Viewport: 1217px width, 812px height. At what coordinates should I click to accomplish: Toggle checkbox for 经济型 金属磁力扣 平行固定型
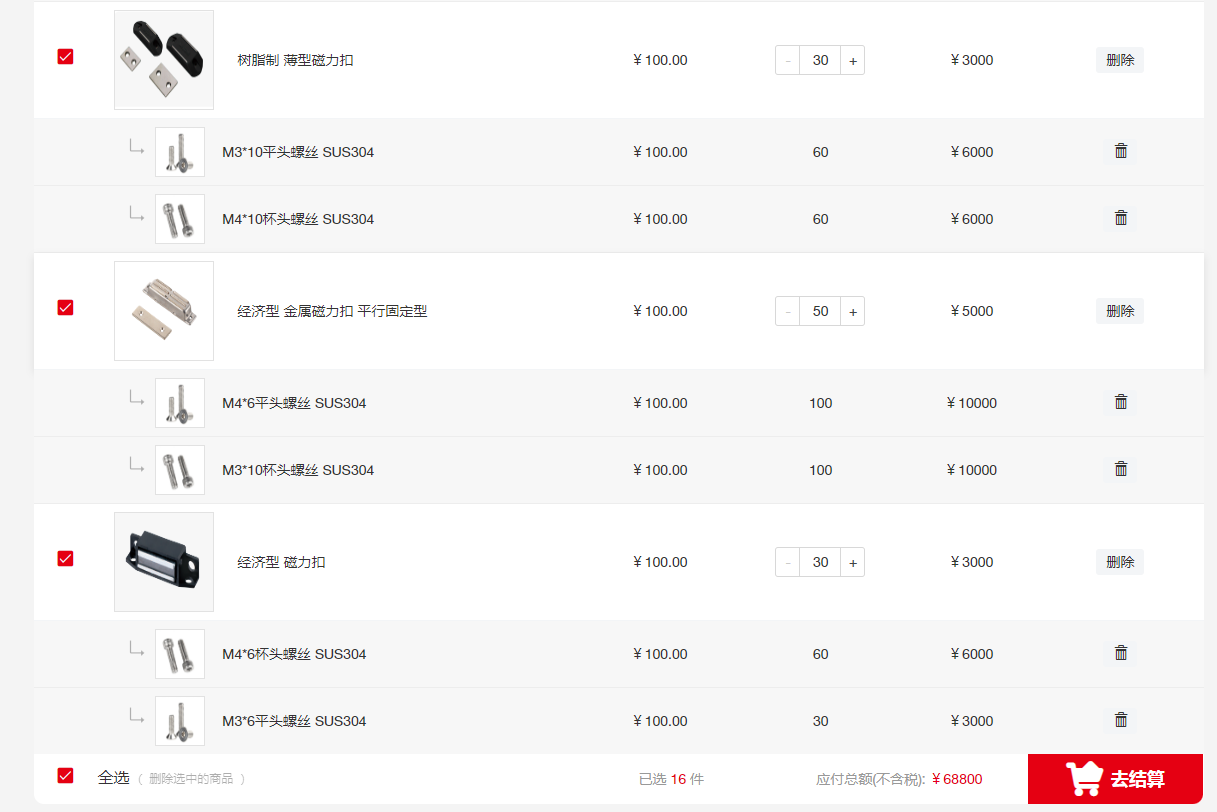coord(66,308)
